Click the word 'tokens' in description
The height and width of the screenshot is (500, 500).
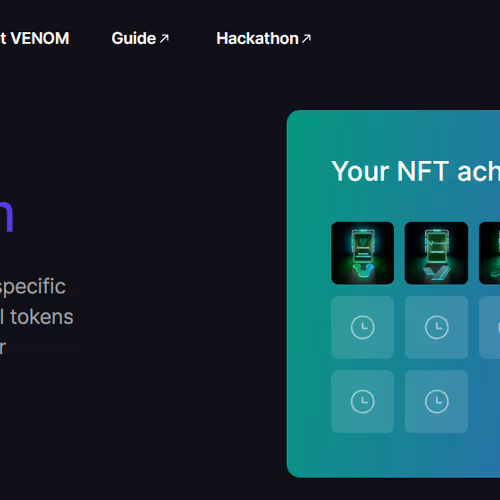tap(41, 317)
